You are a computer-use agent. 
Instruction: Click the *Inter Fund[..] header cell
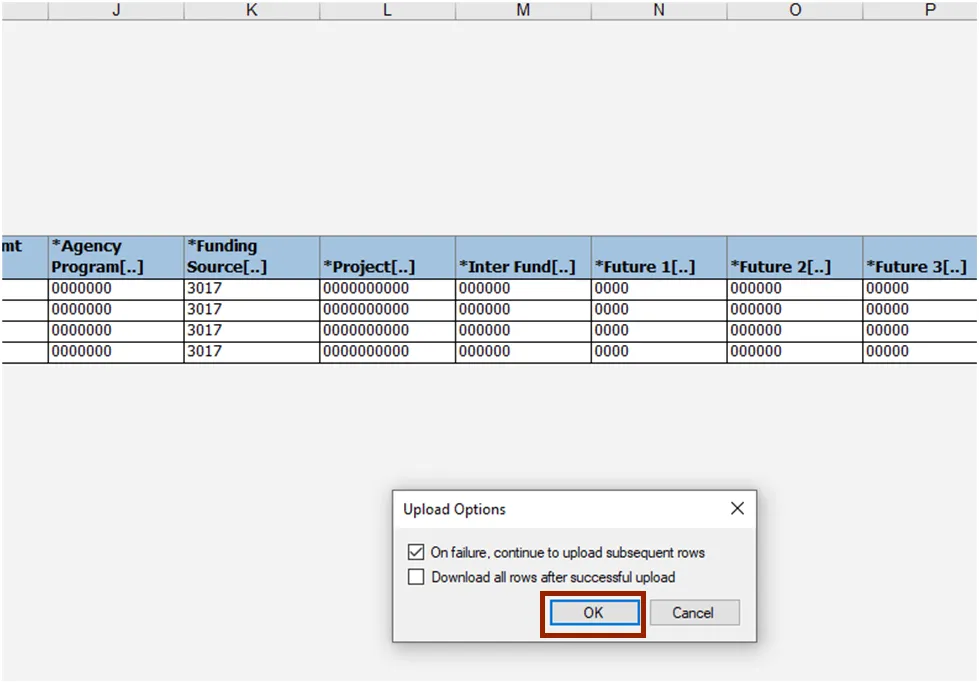point(523,257)
